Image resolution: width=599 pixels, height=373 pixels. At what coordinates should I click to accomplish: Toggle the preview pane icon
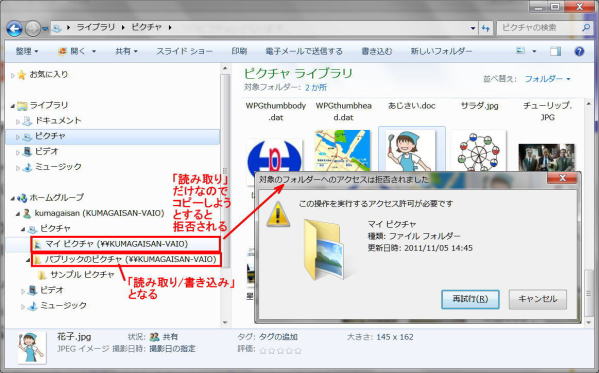(x=555, y=51)
